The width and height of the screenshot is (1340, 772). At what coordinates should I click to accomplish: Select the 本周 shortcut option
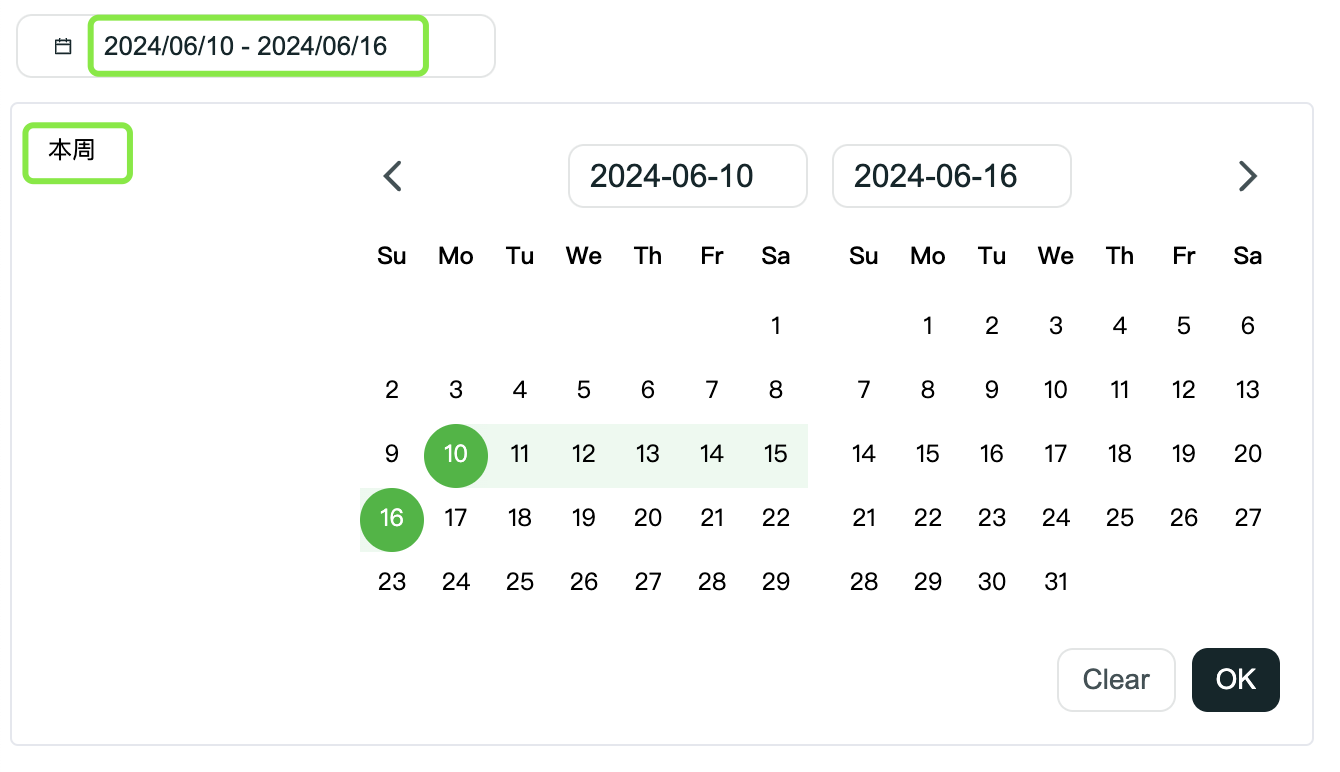pyautogui.click(x=76, y=152)
